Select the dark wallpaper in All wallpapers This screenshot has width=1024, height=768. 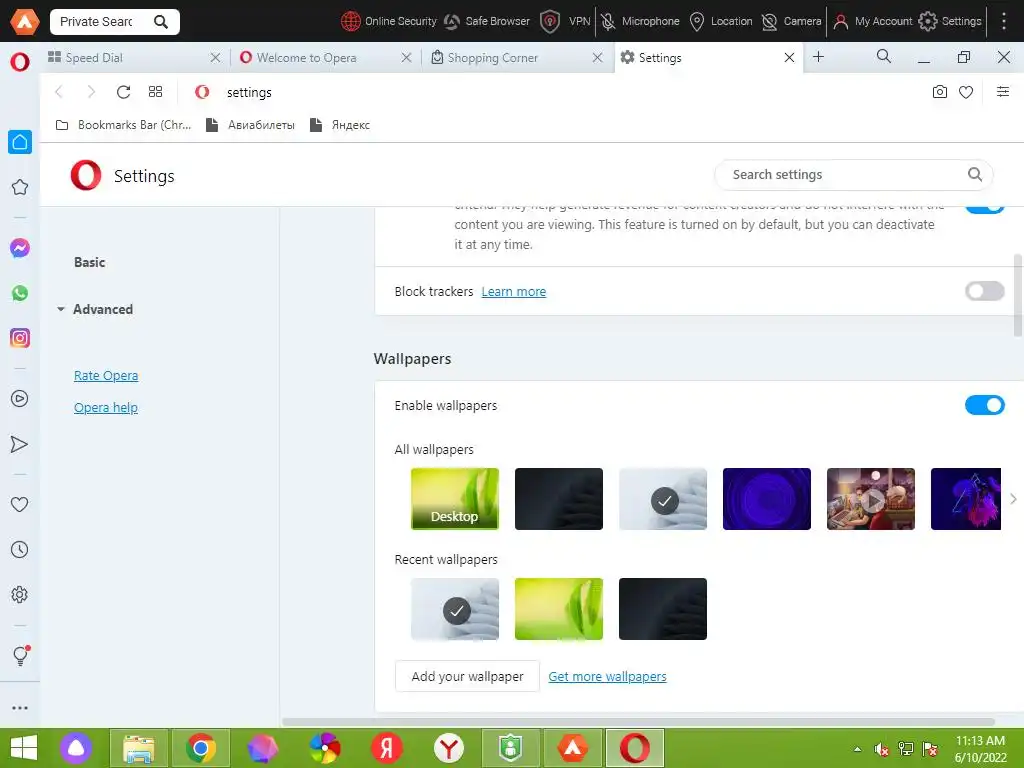(558, 499)
